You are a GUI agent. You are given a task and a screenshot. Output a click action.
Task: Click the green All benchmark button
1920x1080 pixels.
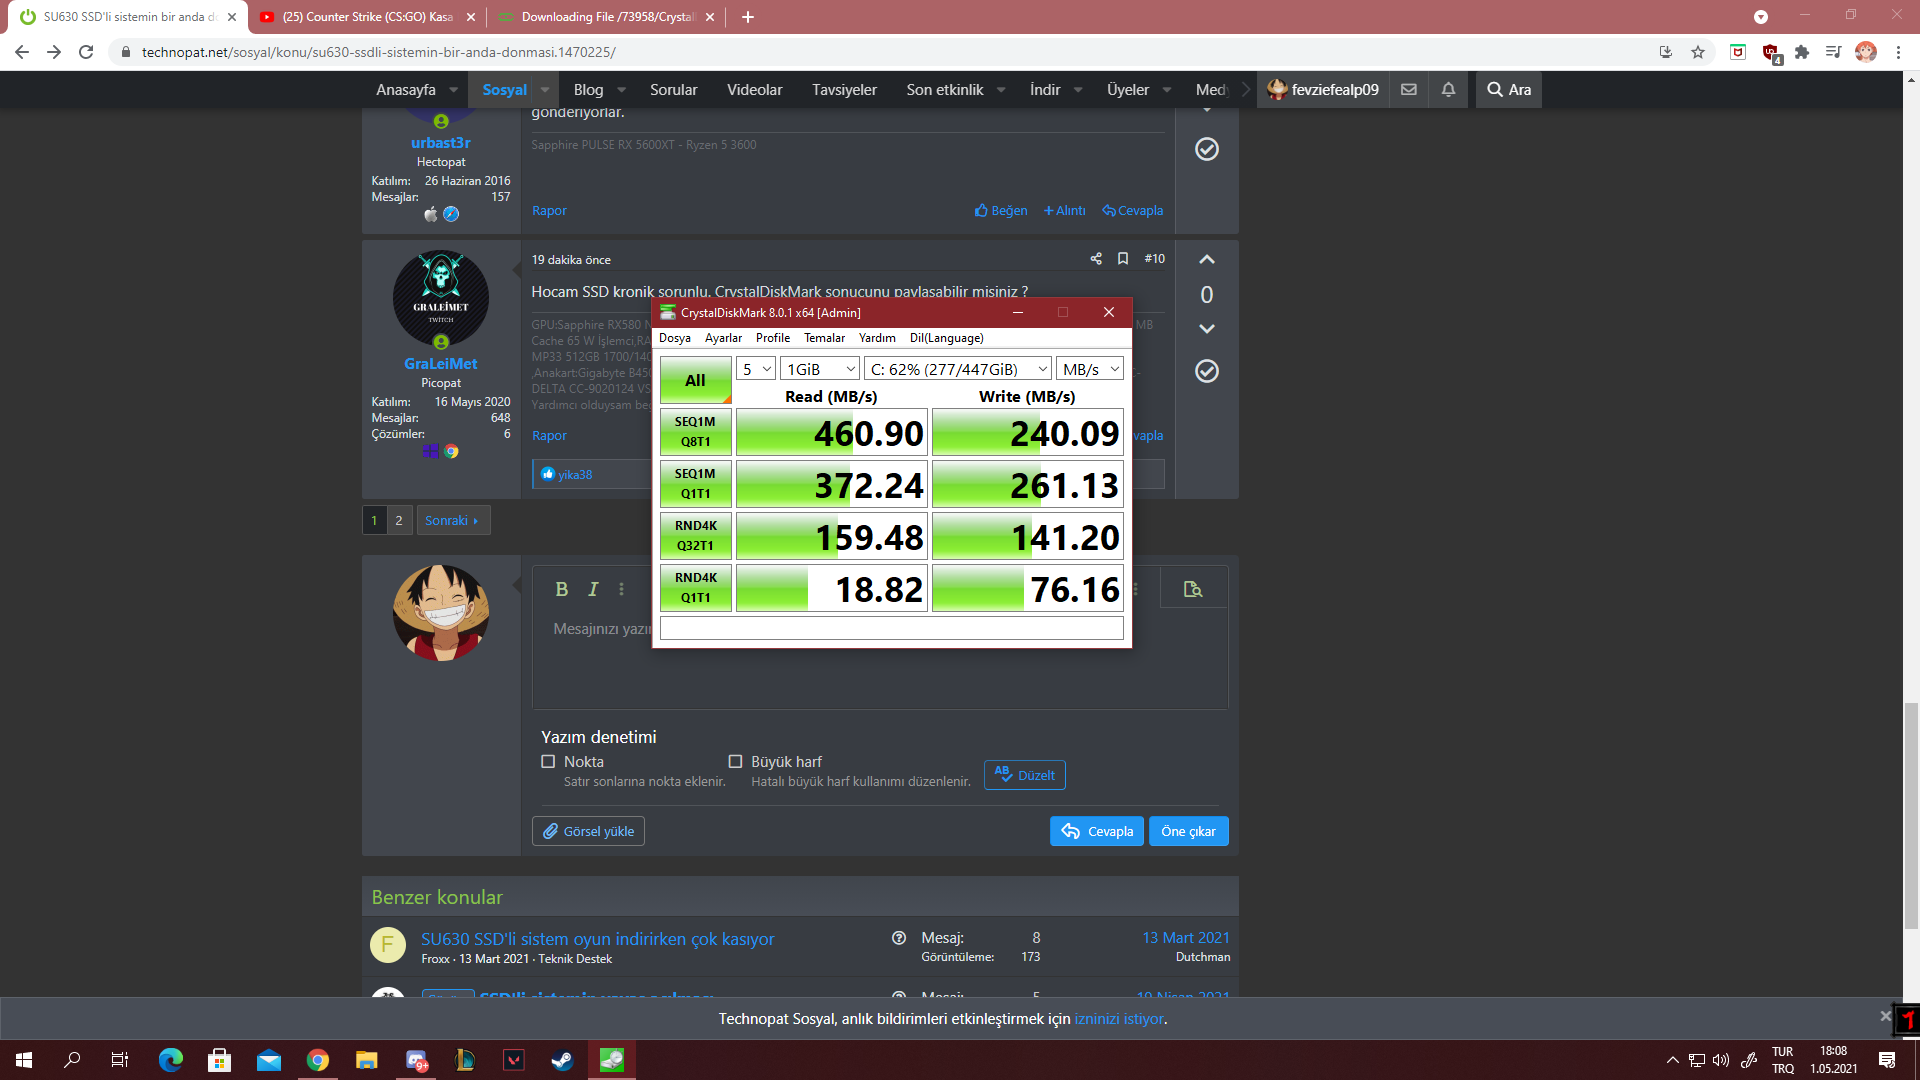tap(695, 381)
